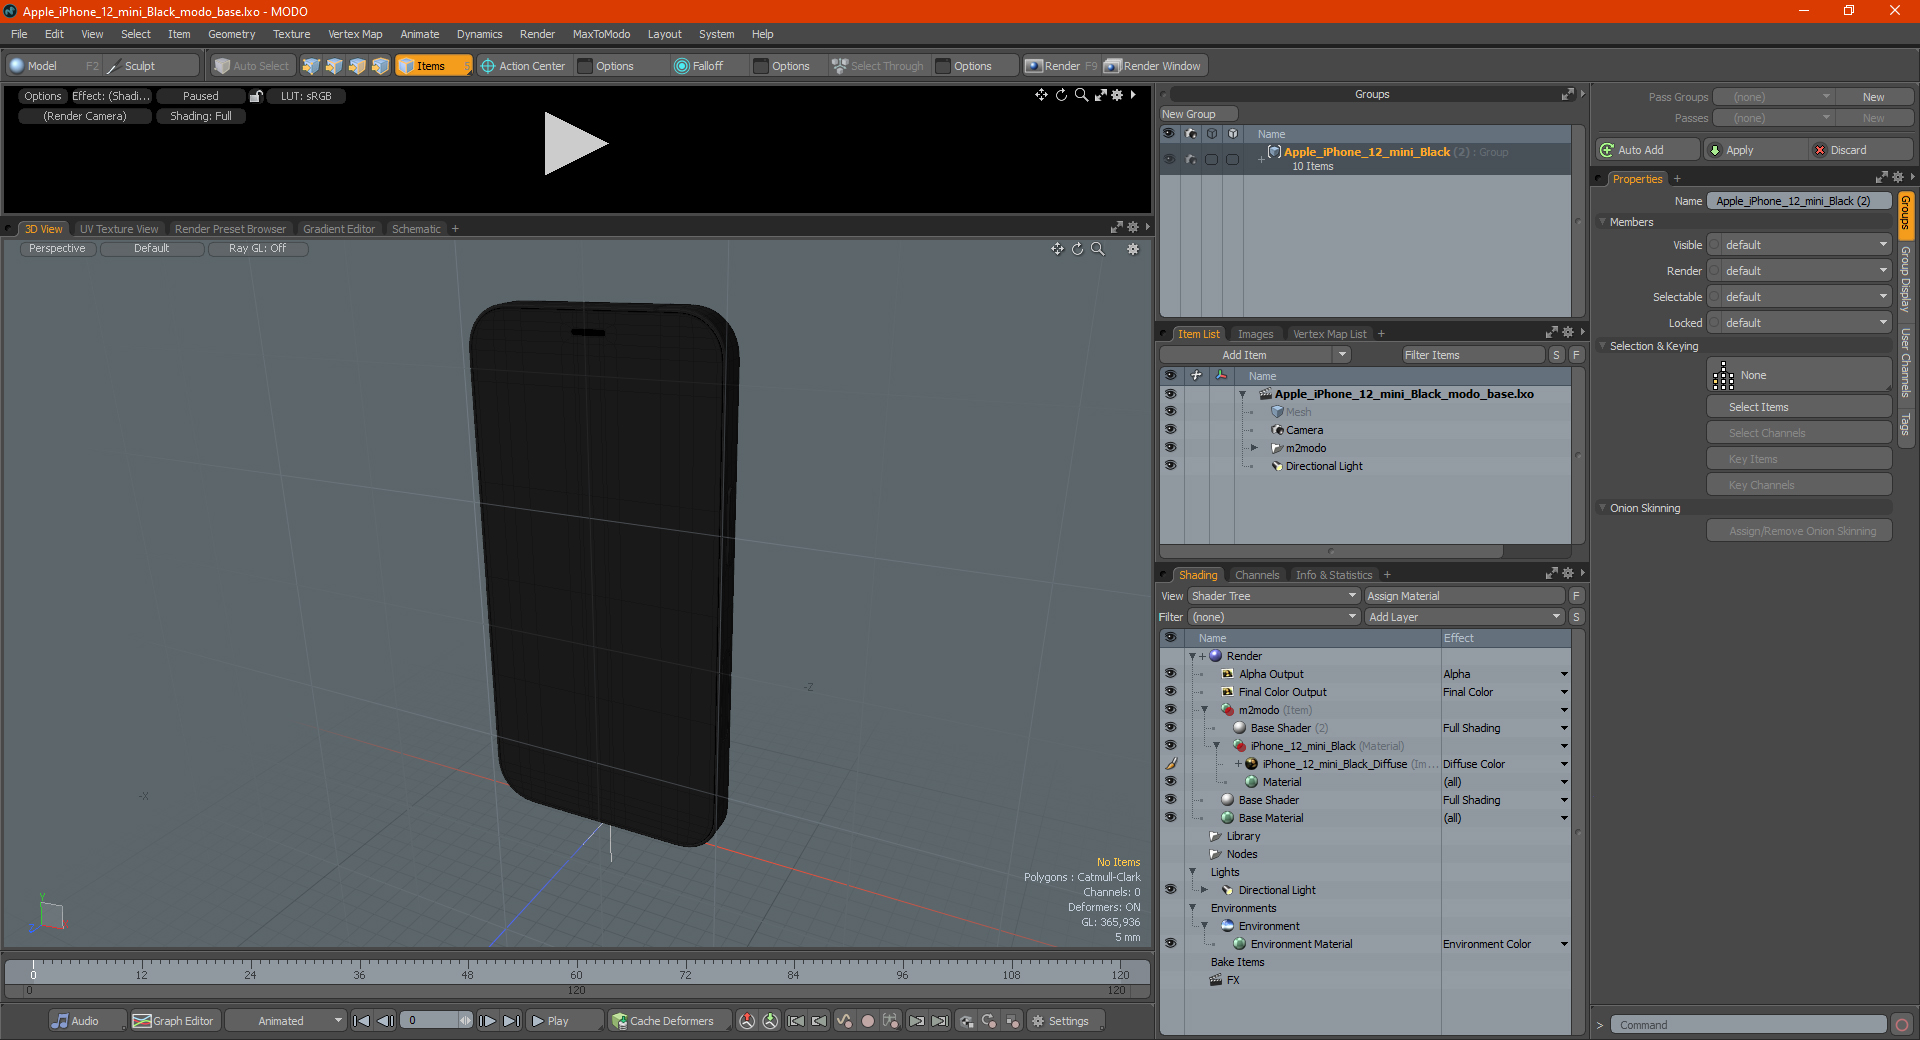Step to next frame button

(x=488, y=1021)
